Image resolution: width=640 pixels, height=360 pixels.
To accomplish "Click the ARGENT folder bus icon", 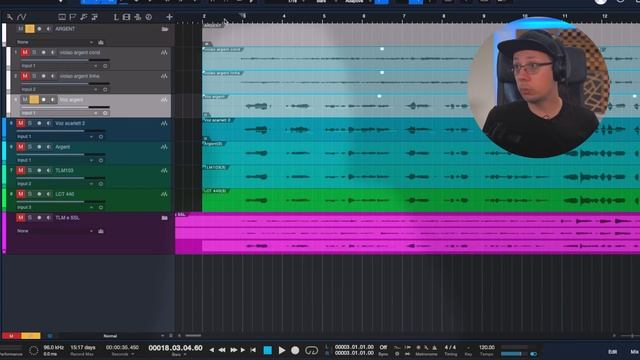I will pyautogui.click(x=101, y=42).
